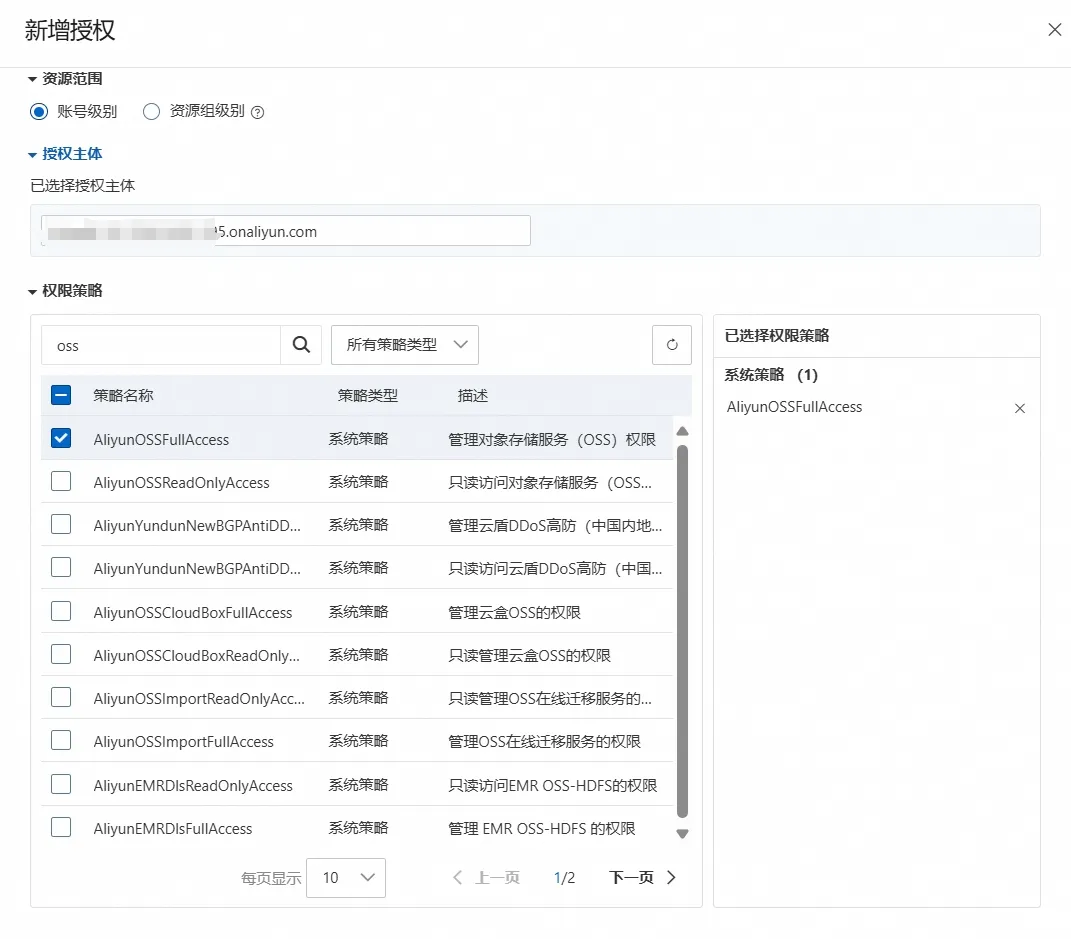
Task: Click the AliyunOSSFullAccess policy name
Action: coord(161,440)
